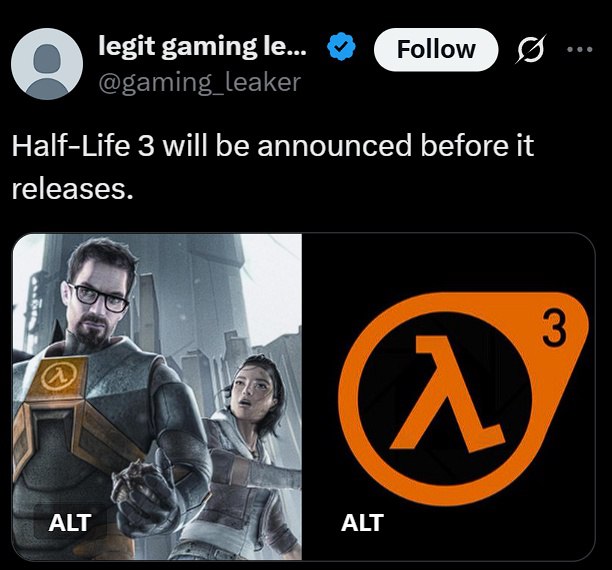Screen dimensions: 612x570
Task: Open the default profile avatar picture
Action: [x=47, y=64]
